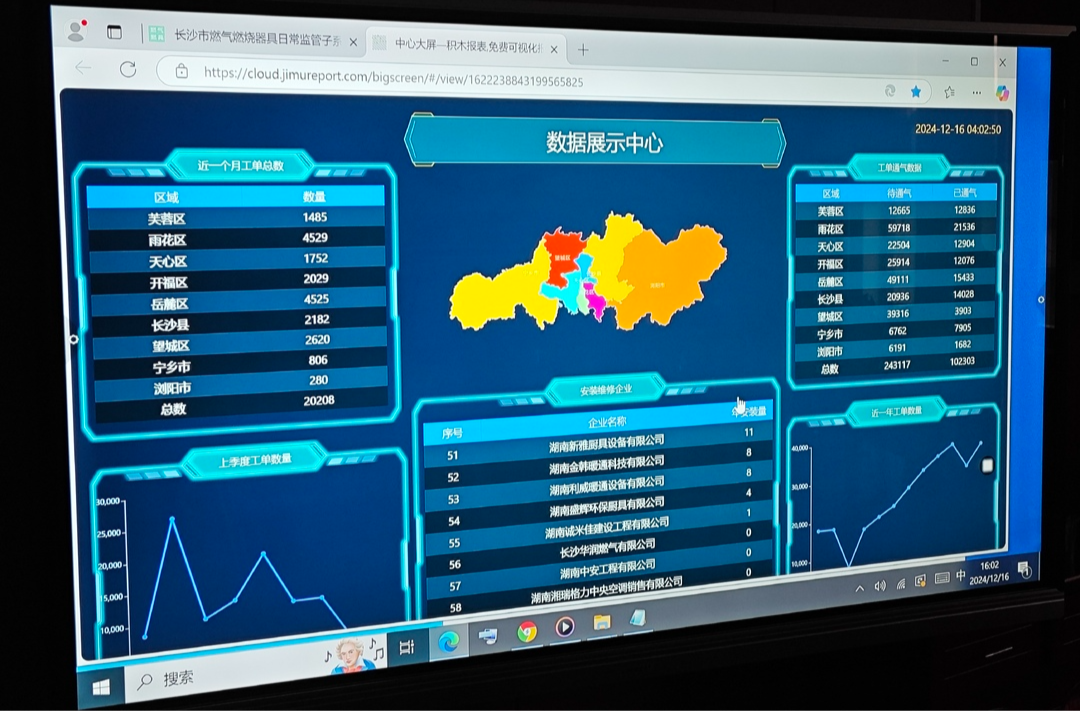Open the Edge profile icon
This screenshot has width=1080, height=711.
(76, 30)
